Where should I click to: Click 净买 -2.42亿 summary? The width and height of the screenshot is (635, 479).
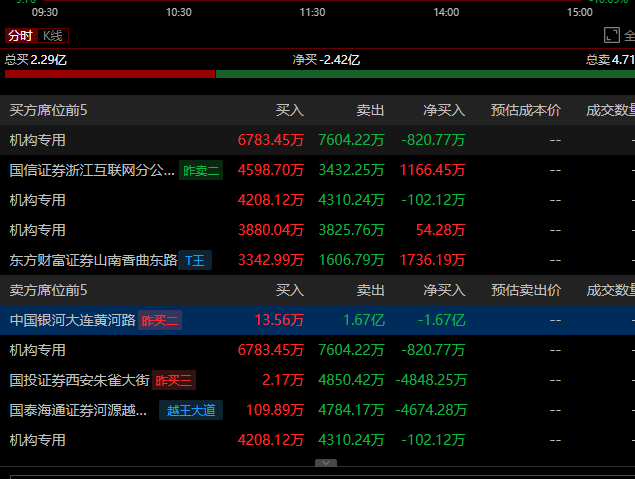pyautogui.click(x=326, y=60)
